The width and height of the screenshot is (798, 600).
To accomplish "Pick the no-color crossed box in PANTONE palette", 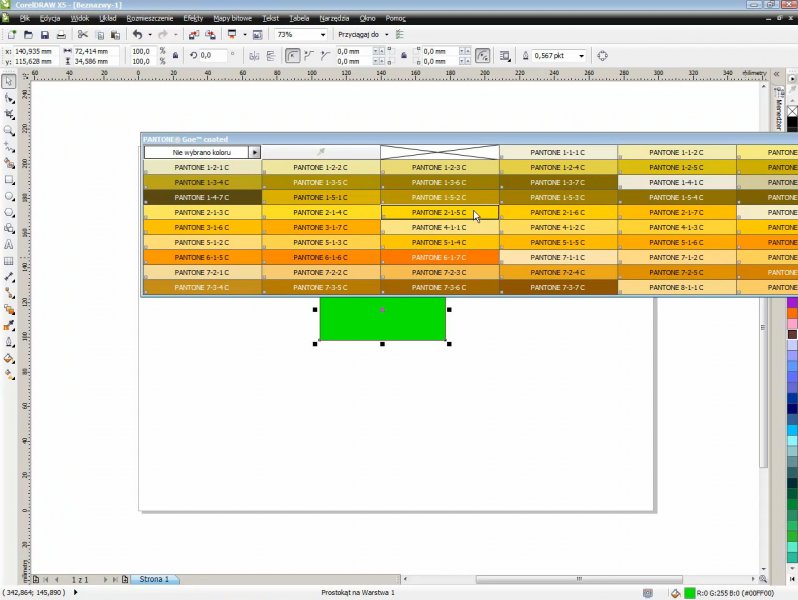I will click(x=440, y=152).
